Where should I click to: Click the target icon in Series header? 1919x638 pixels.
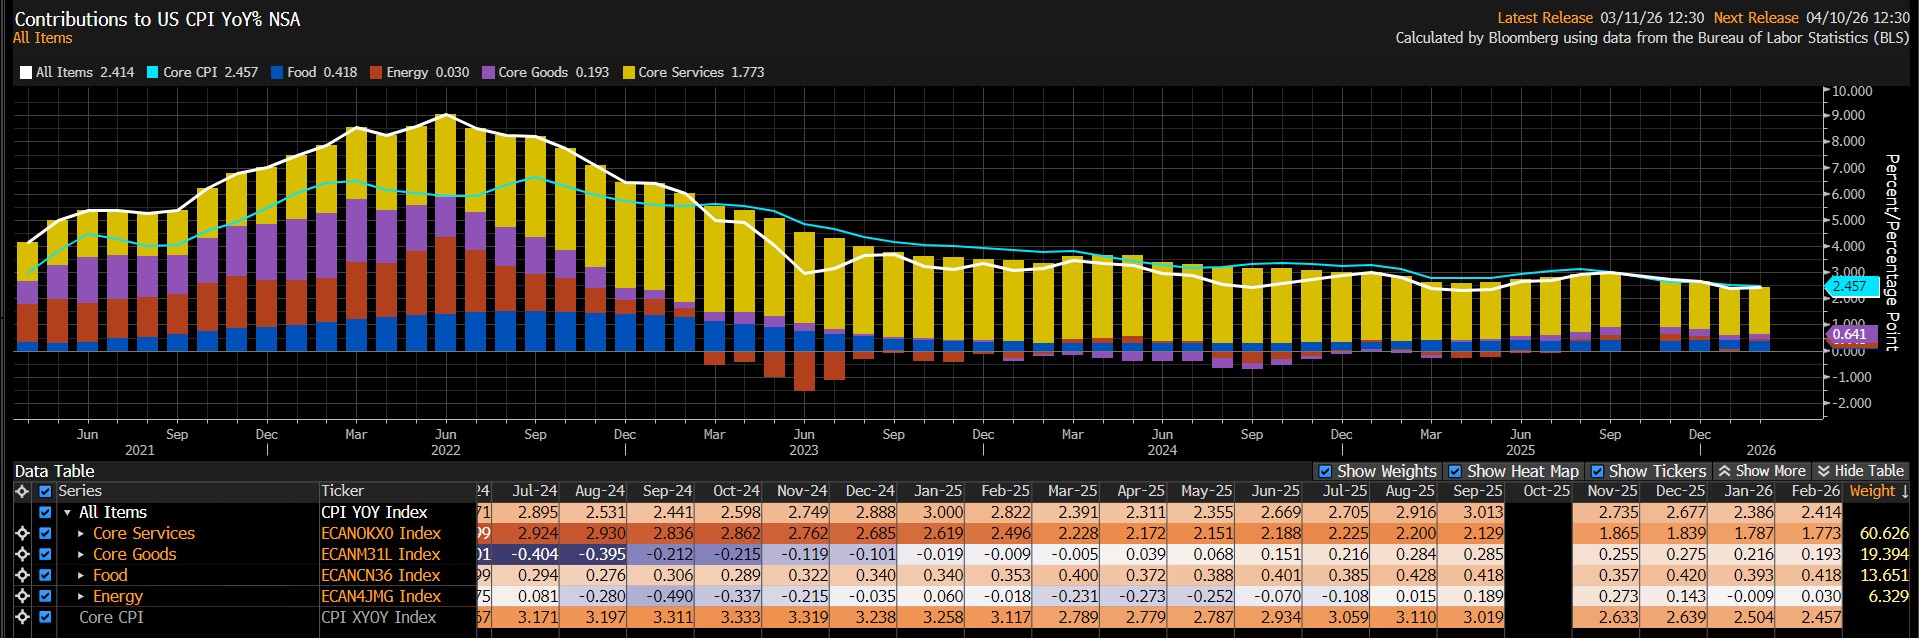[22, 491]
